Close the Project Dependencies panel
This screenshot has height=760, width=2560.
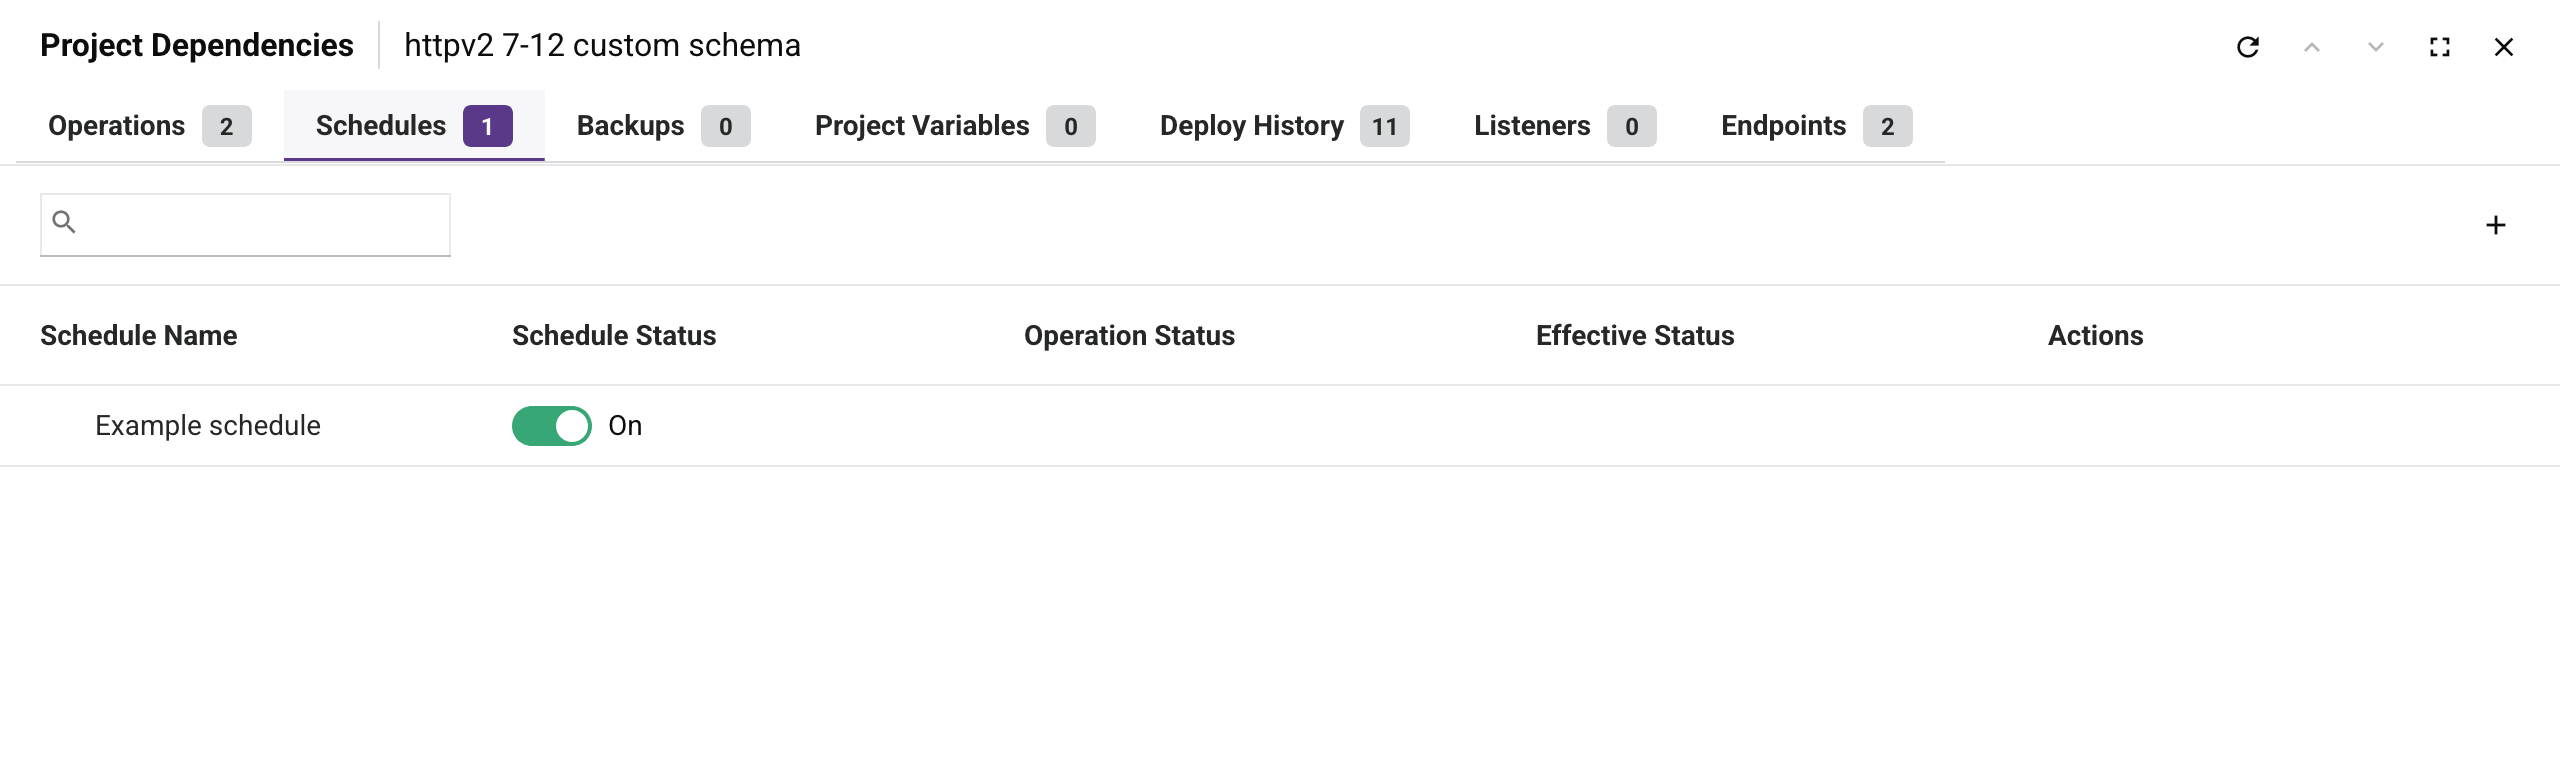click(x=2504, y=47)
